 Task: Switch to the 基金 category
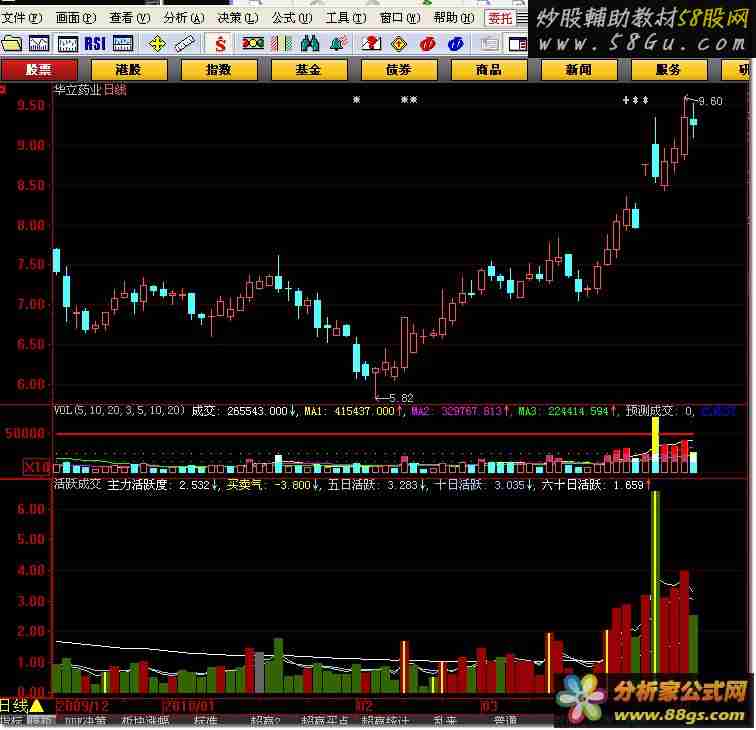309,70
